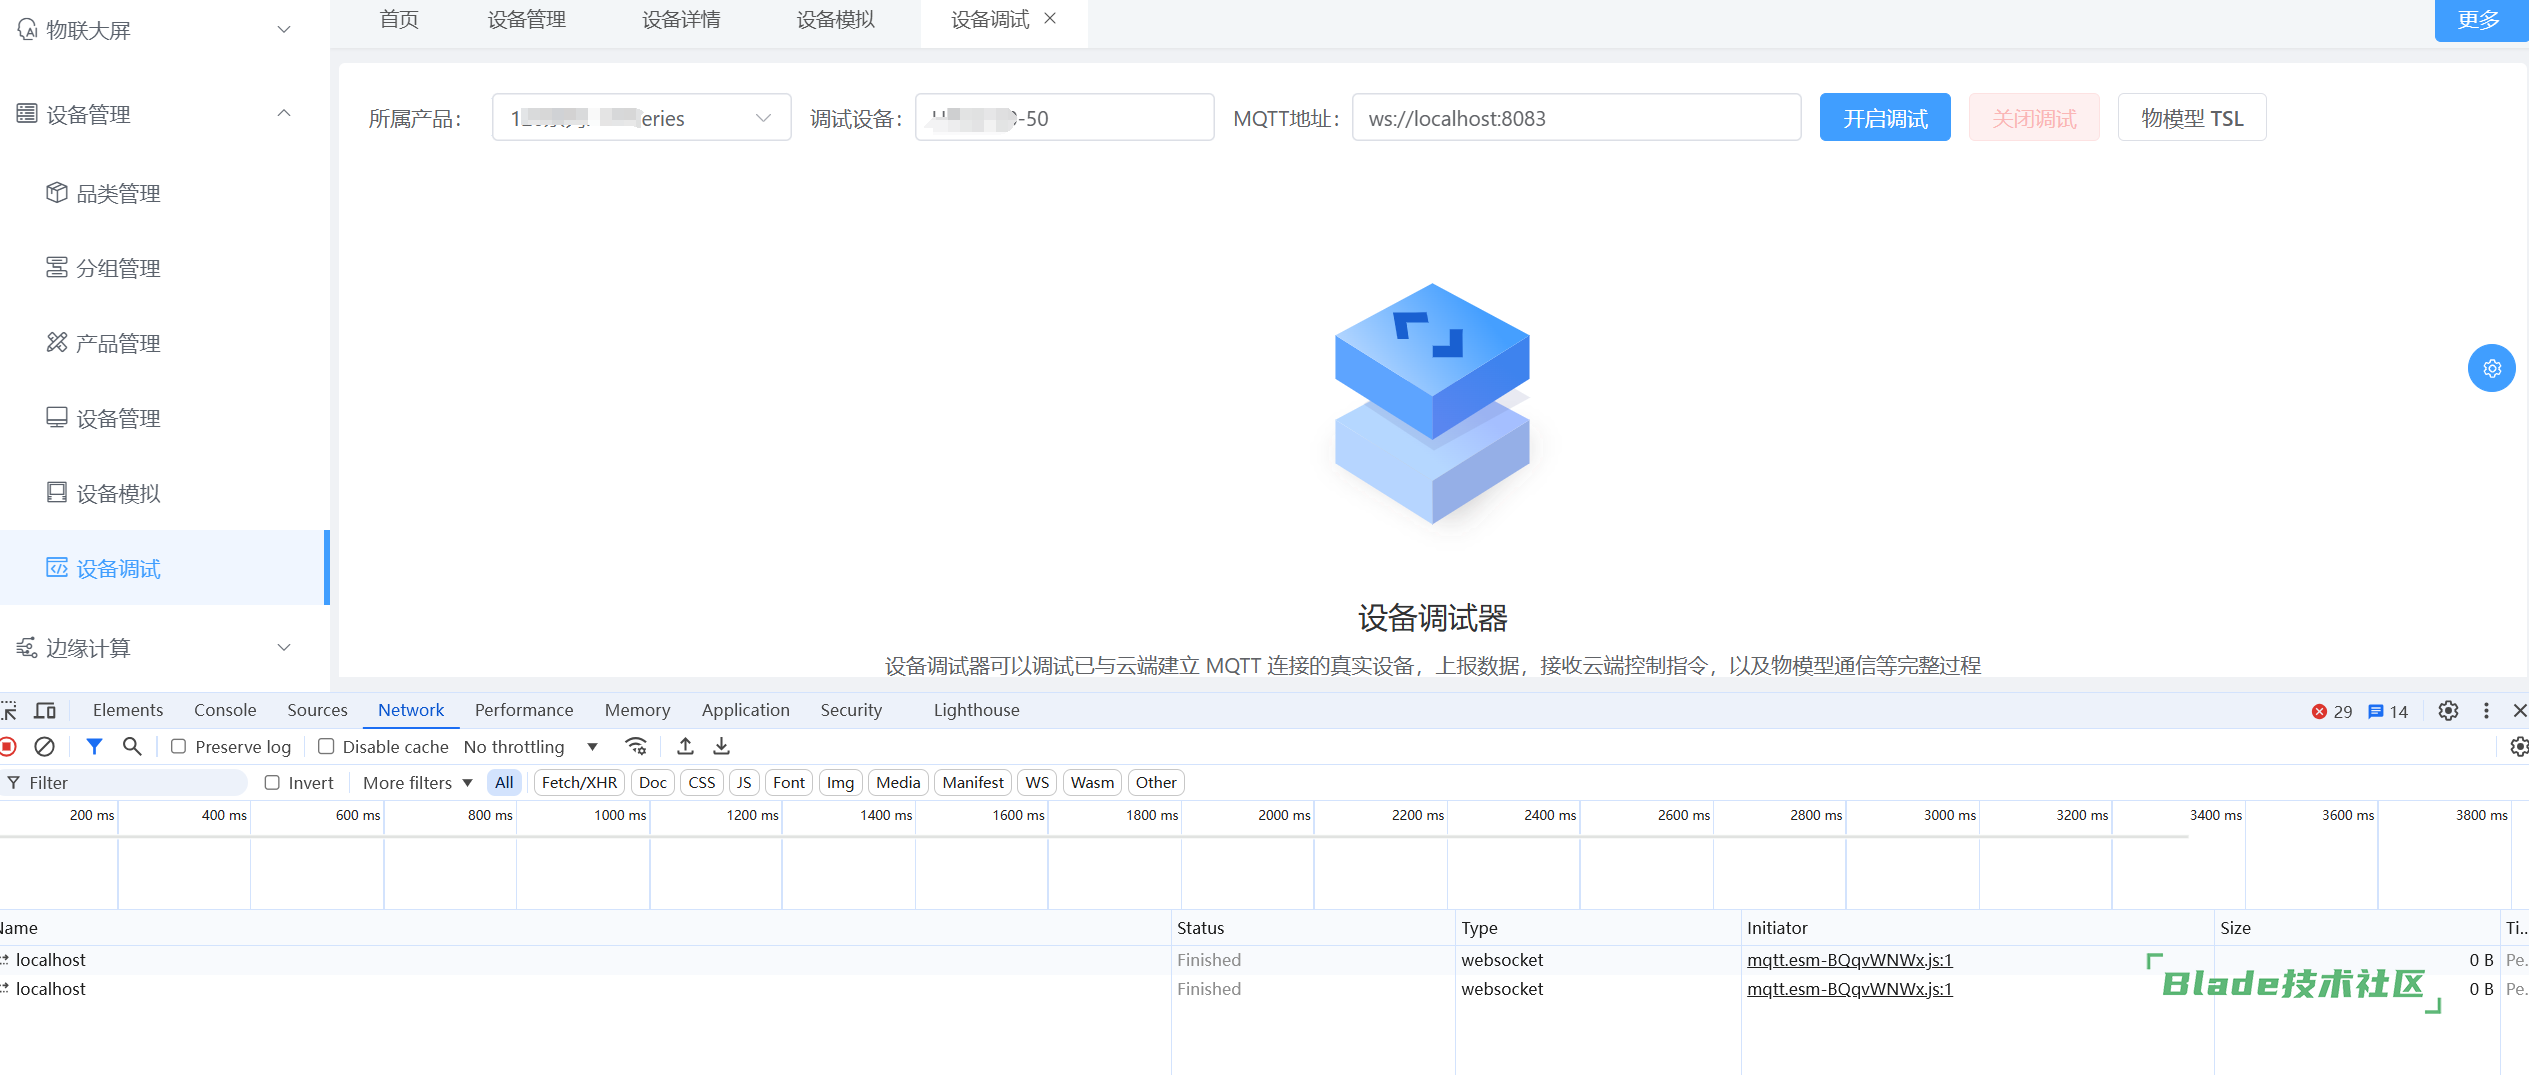Open the Lighthouse tab in DevTools
The width and height of the screenshot is (2529, 1075).
976,710
